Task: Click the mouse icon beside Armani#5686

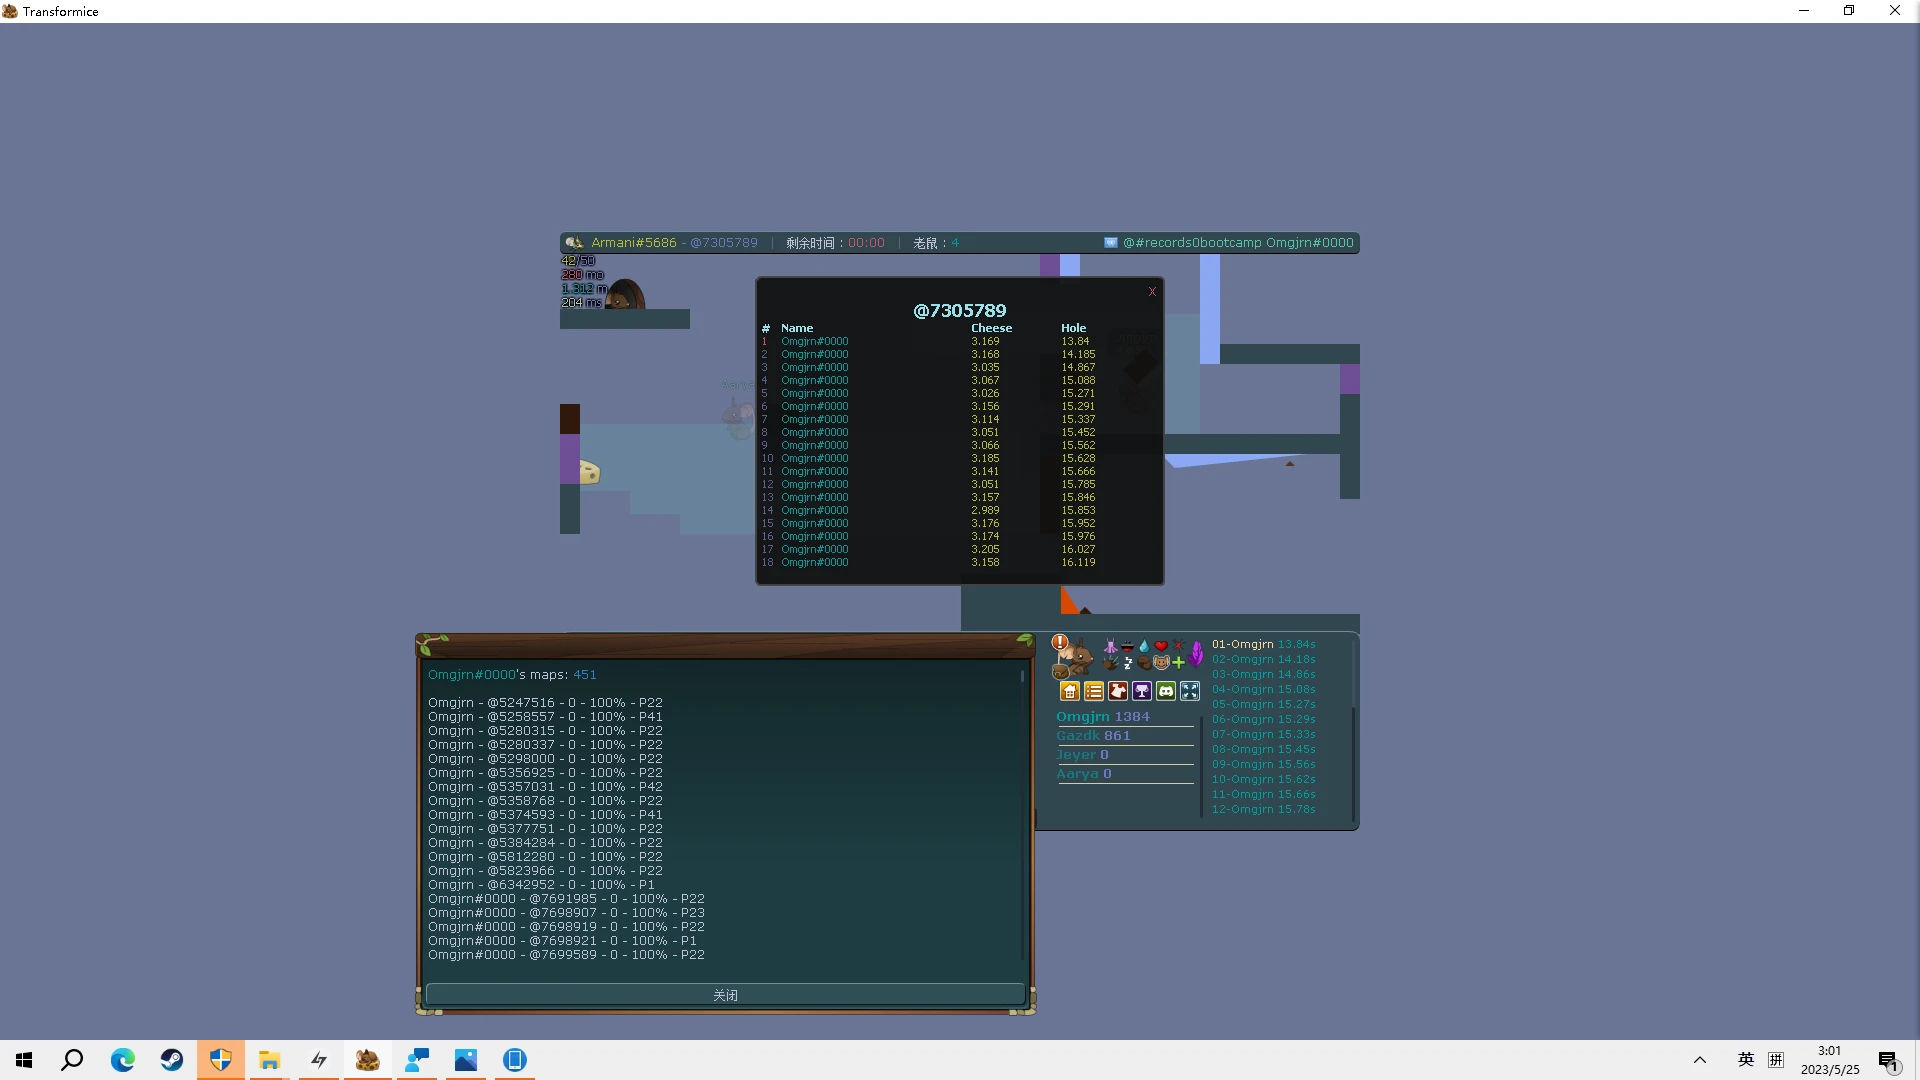Action: tap(574, 243)
